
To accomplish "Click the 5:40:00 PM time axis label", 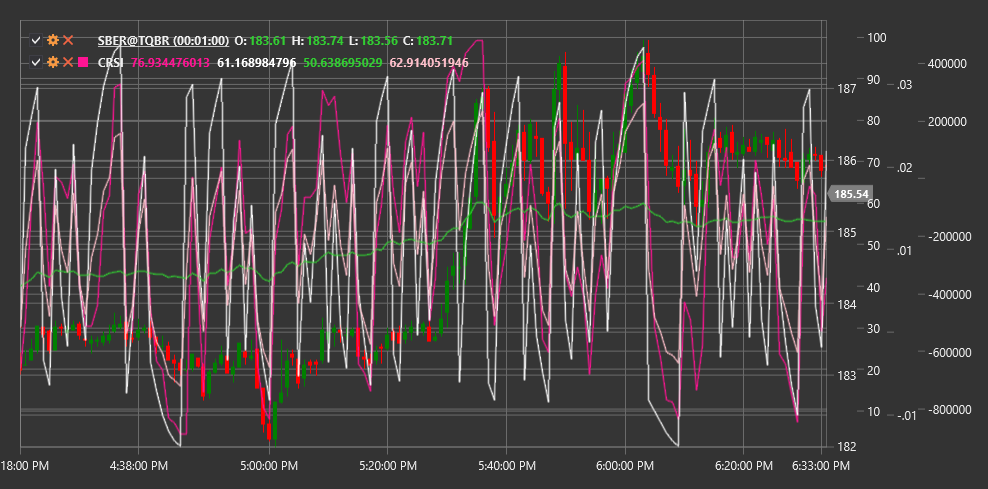I will (x=506, y=466).
